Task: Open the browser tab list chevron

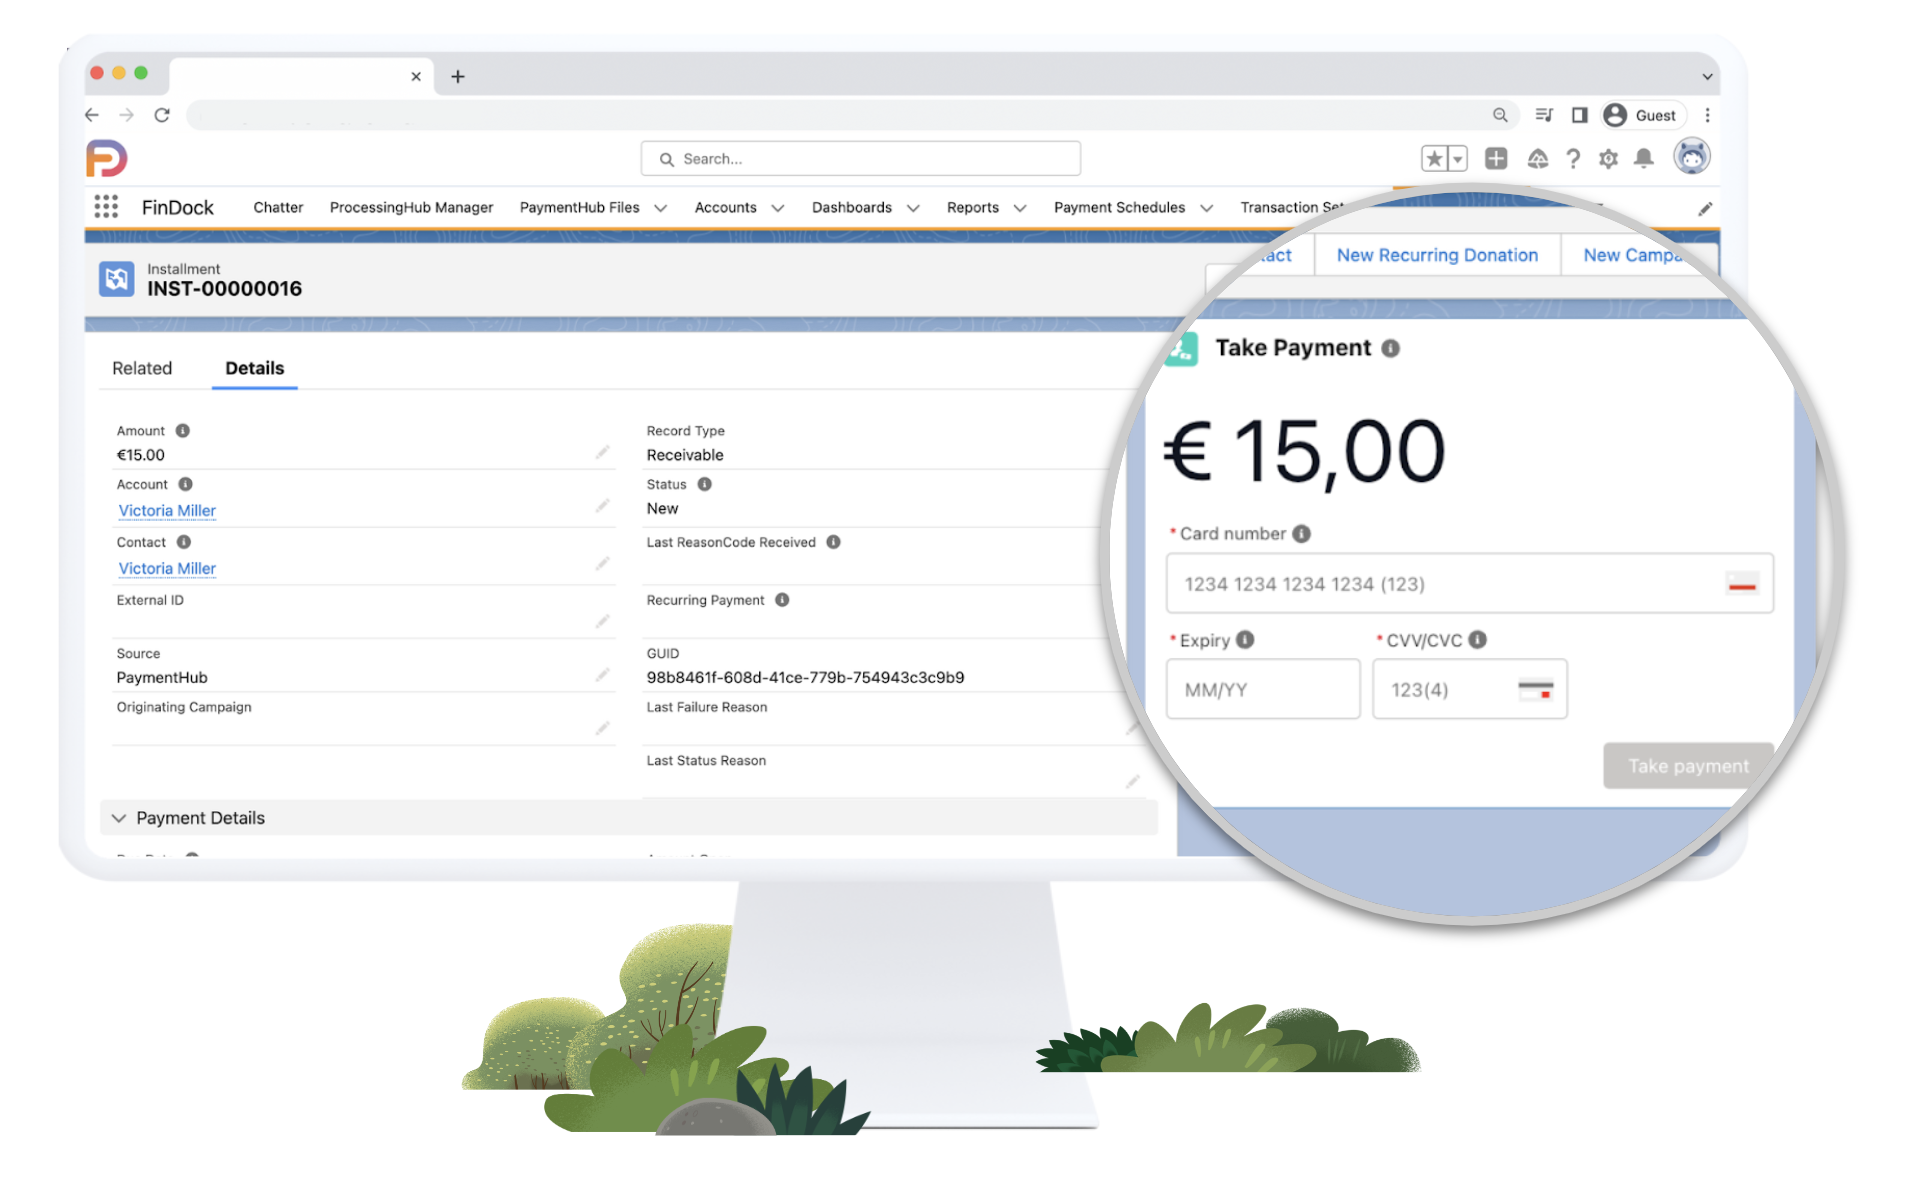Action: click(1707, 77)
